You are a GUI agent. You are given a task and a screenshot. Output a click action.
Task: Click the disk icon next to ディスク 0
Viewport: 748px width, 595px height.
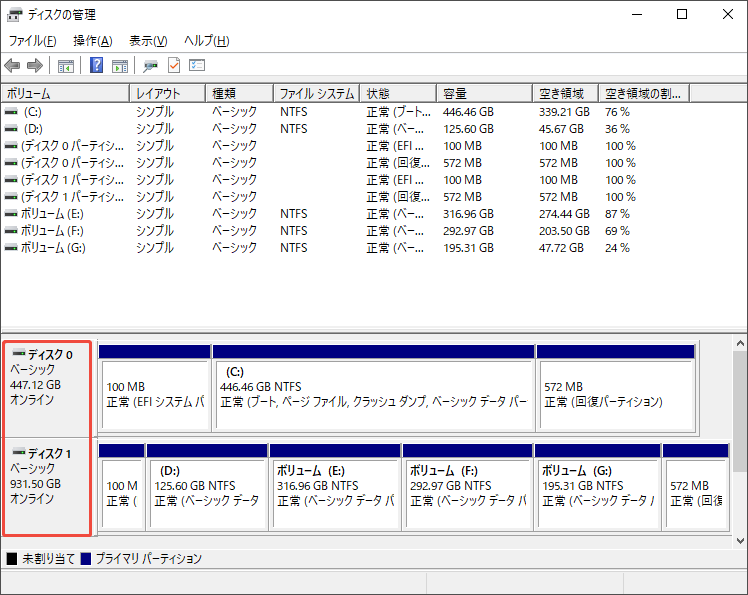pos(19,354)
